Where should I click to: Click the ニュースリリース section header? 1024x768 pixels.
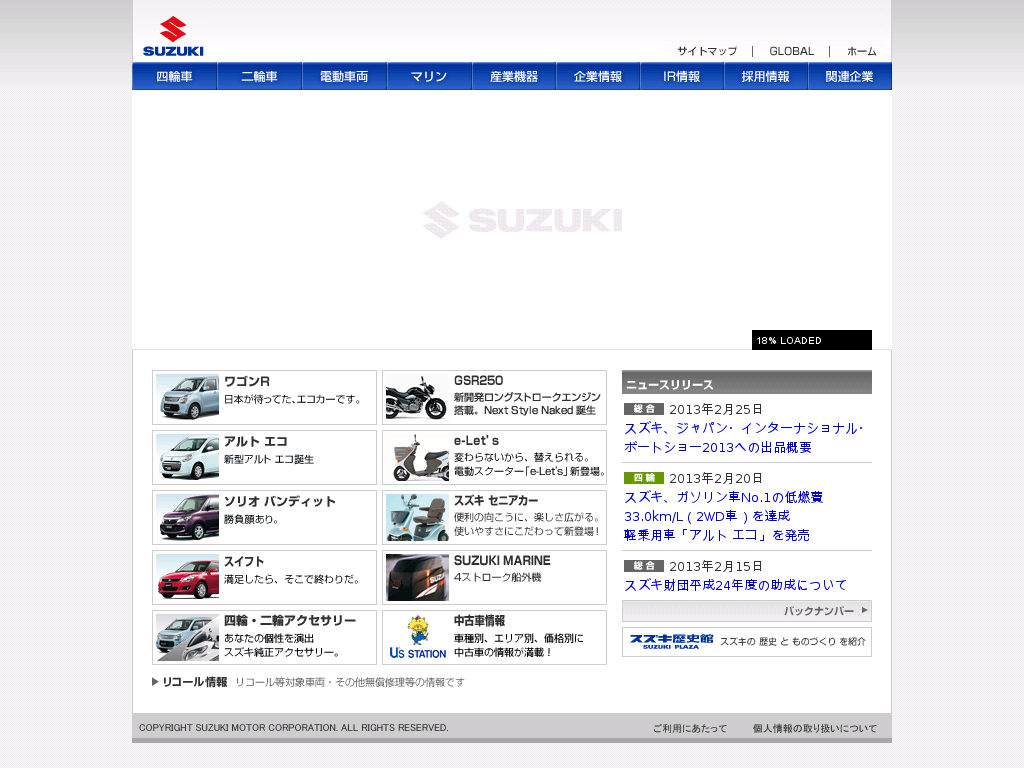pos(746,383)
